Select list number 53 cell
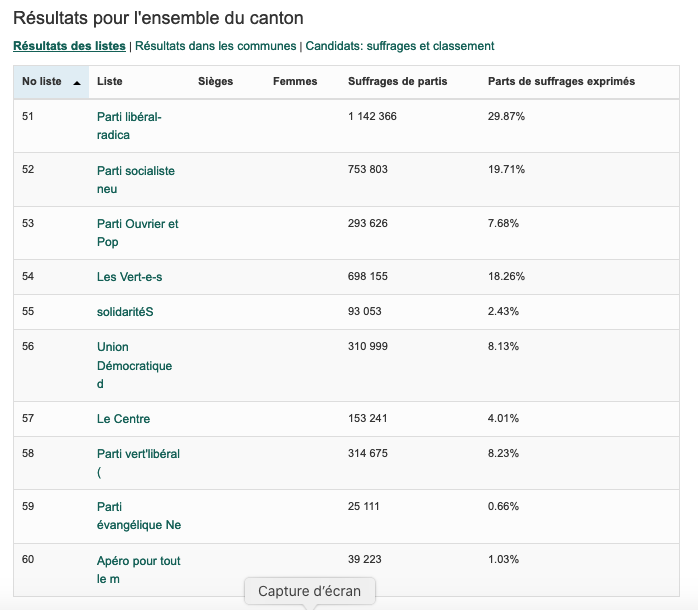This screenshot has height=610, width=698. (x=28, y=223)
